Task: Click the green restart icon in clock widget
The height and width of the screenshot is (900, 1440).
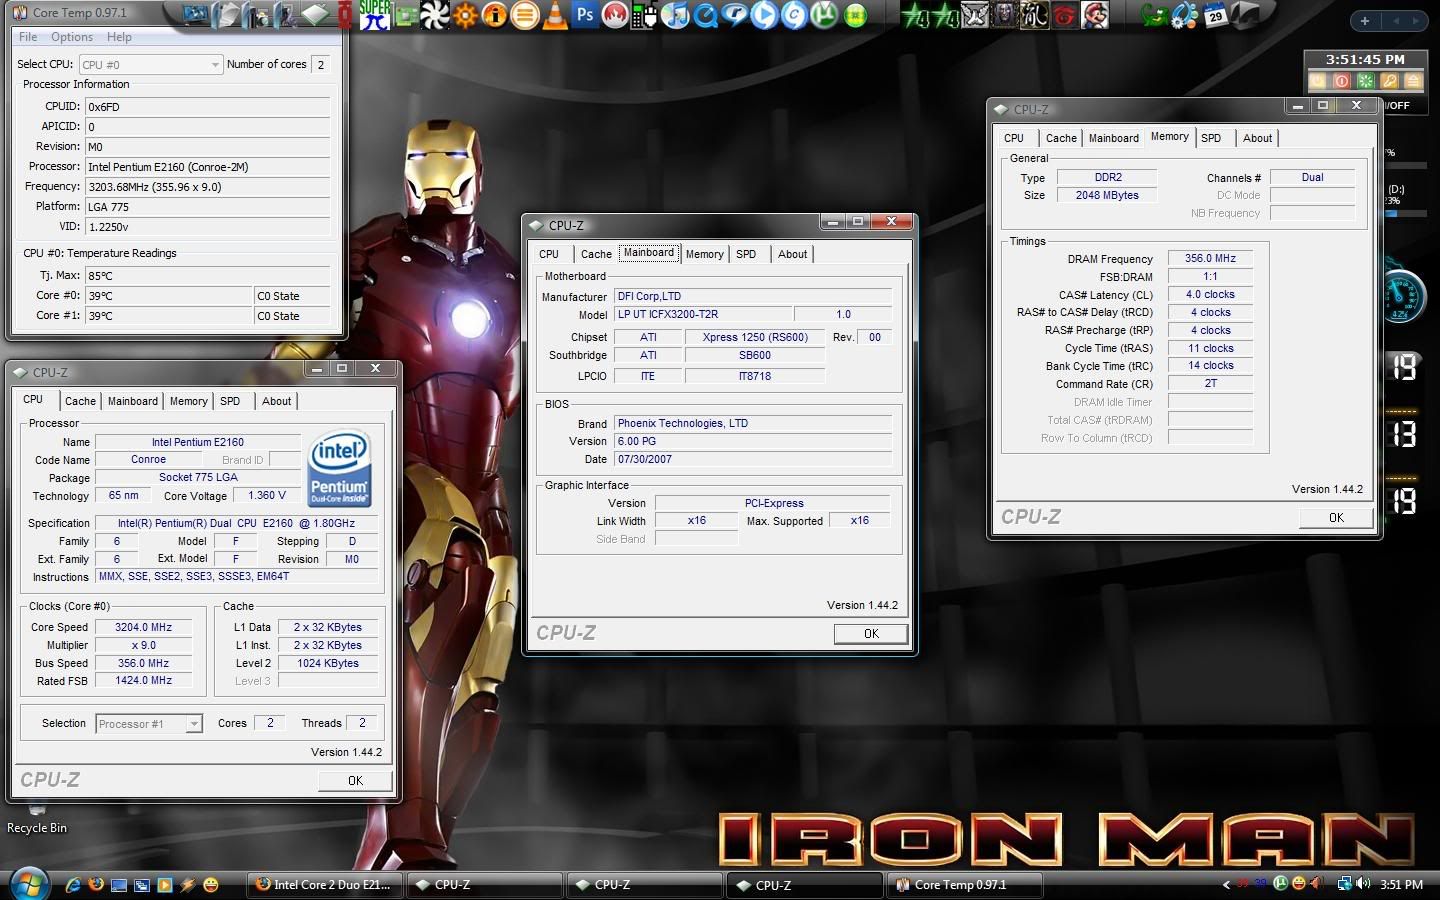Action: point(1365,81)
